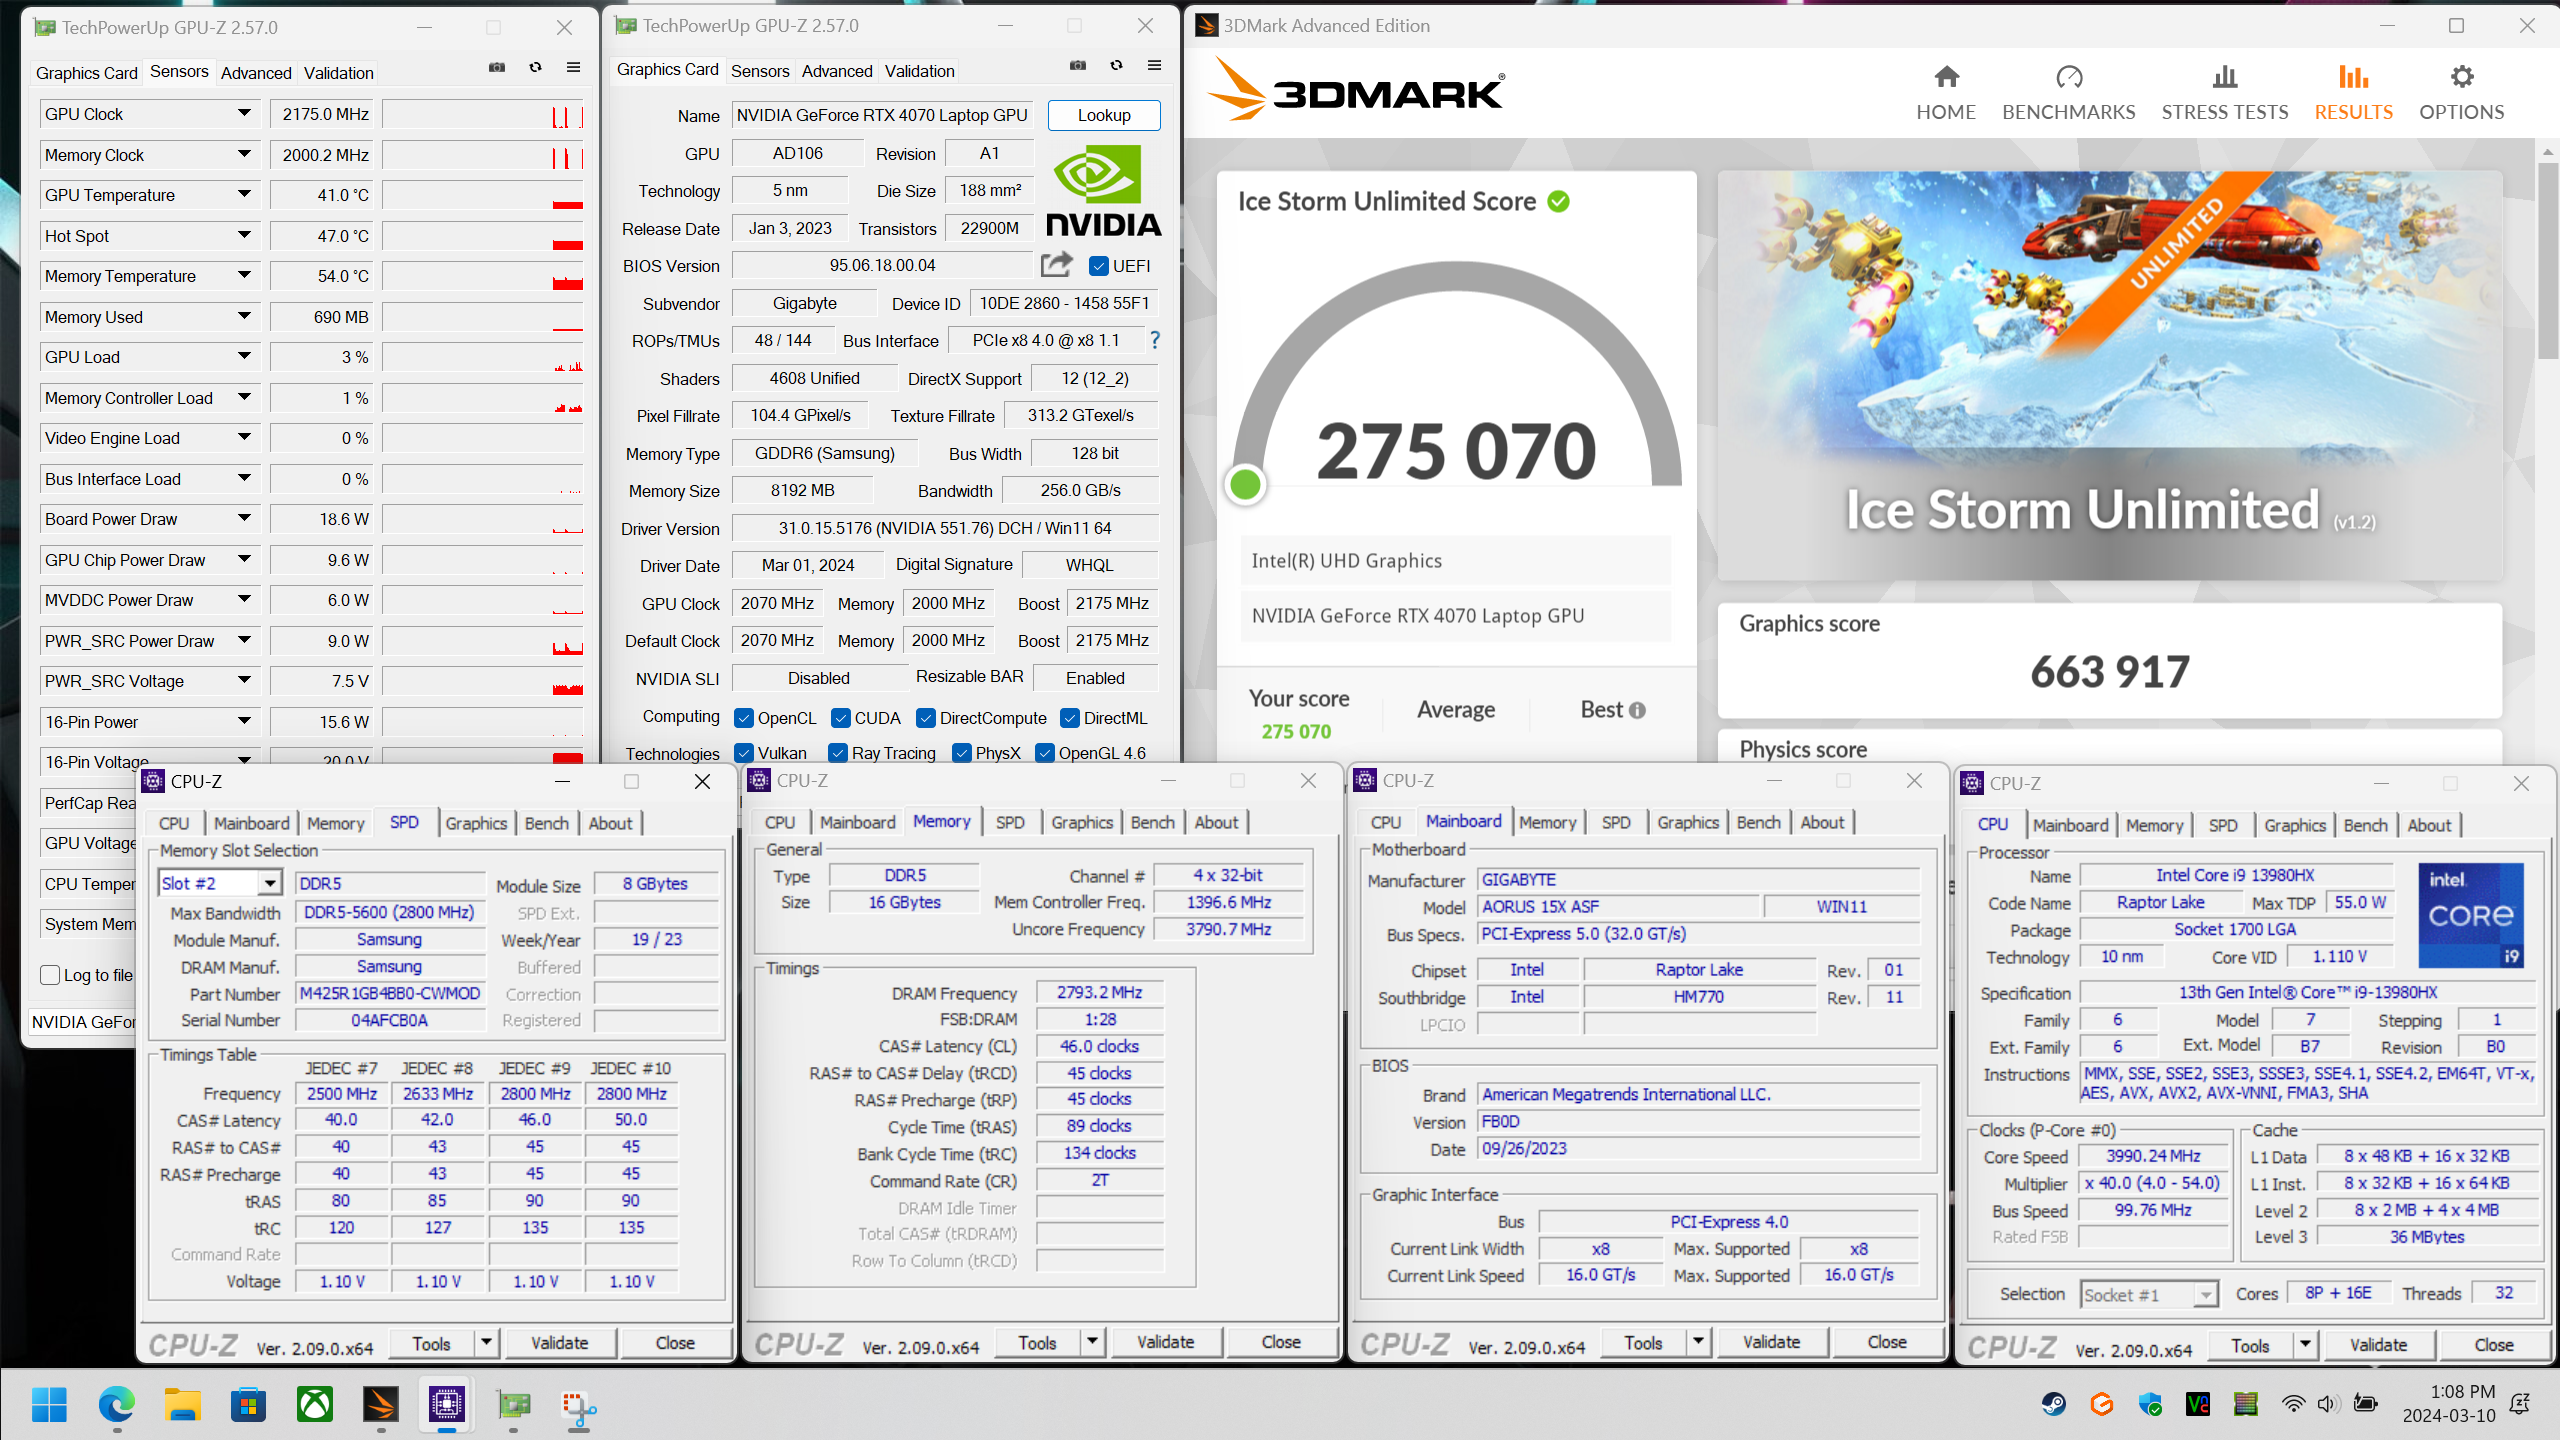
Task: Open Xbox app from taskbar
Action: [x=314, y=1405]
